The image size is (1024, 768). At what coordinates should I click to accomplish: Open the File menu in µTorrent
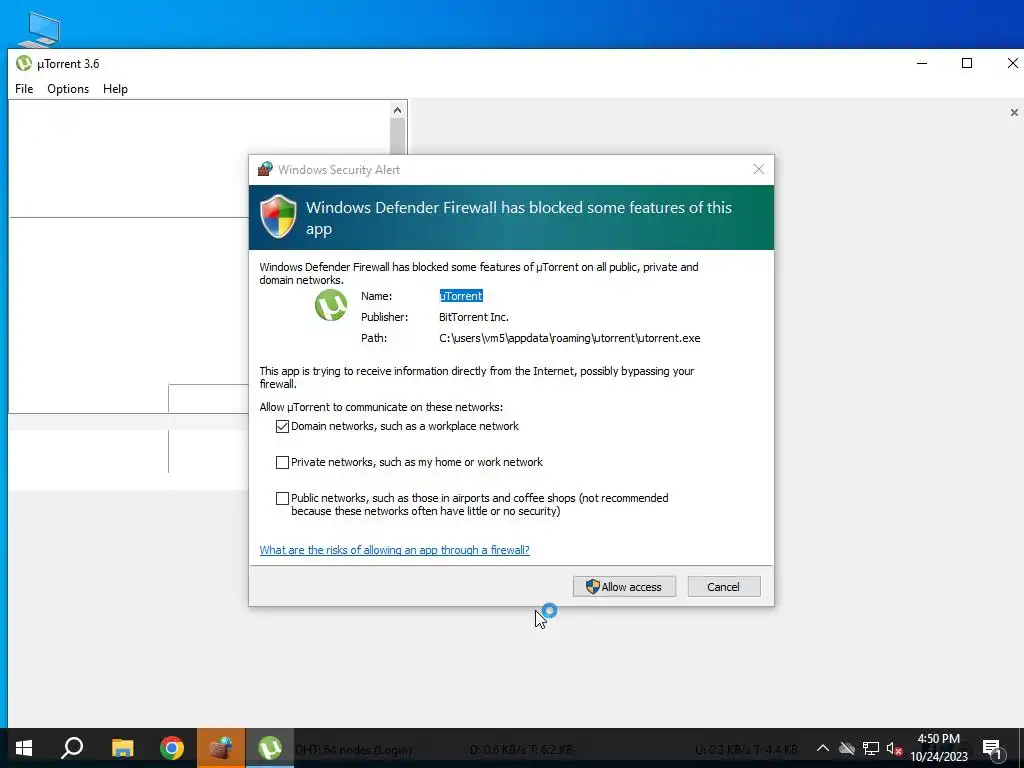click(x=24, y=89)
